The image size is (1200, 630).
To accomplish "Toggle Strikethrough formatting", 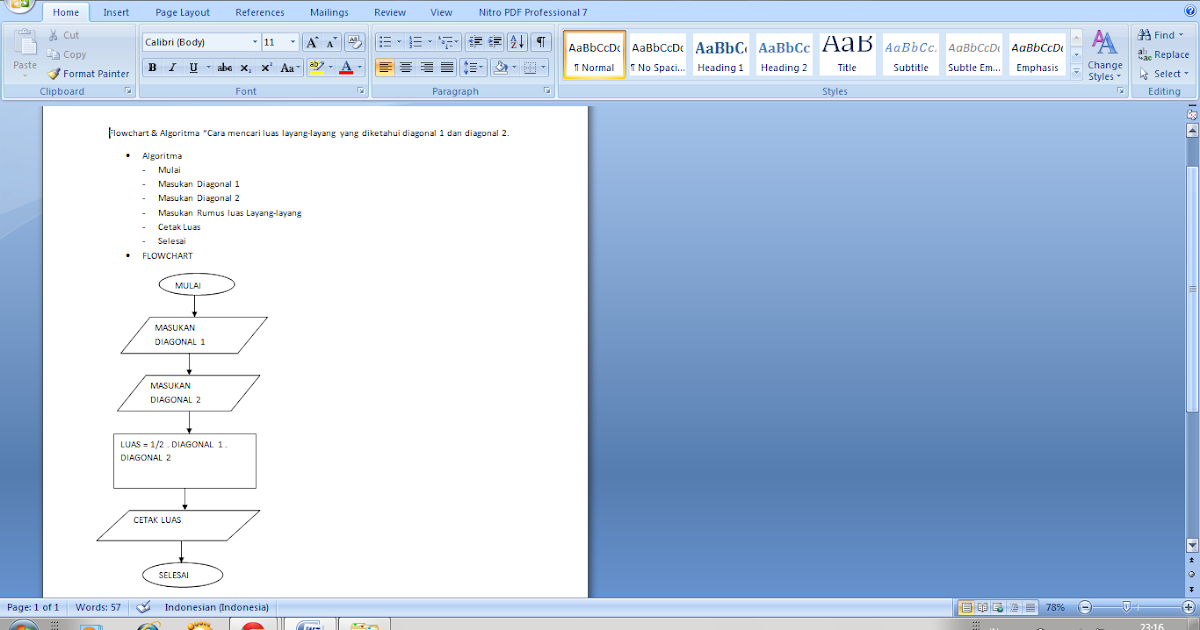I will (225, 68).
